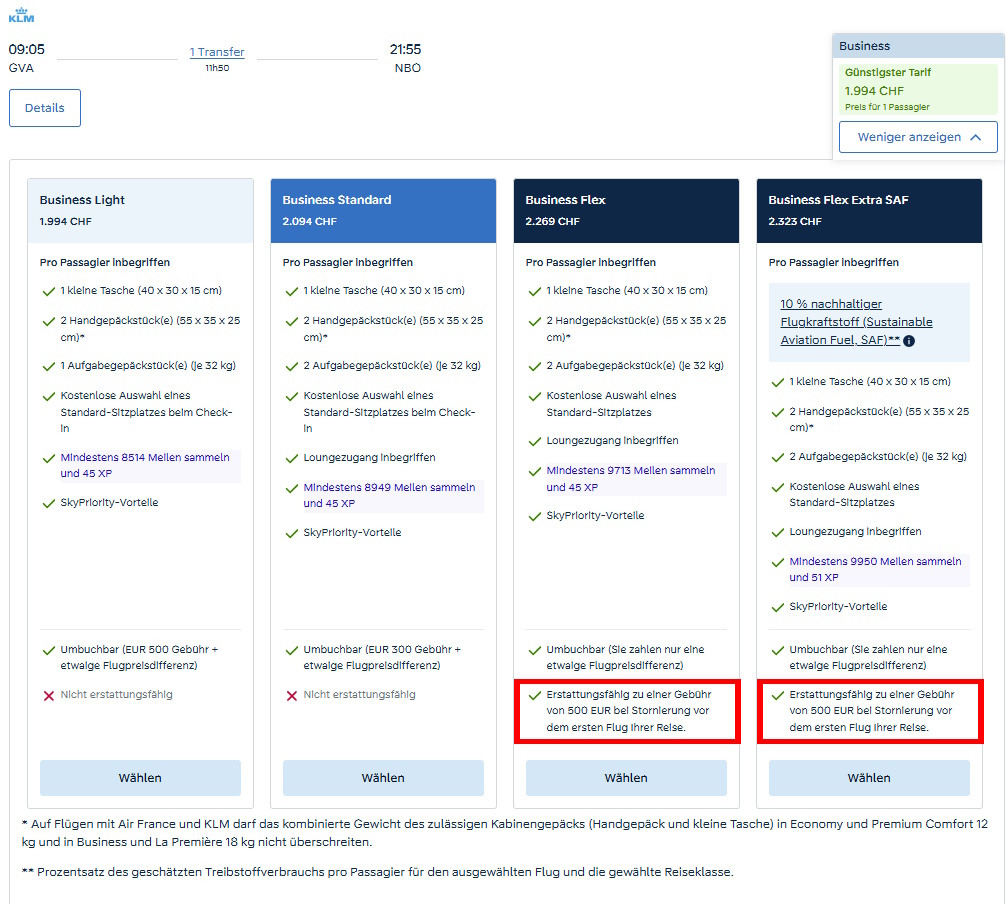Click checkmark next to SkyPriority-Vorteile in Business Light
The width and height of the screenshot is (1006, 904).
click(48, 502)
